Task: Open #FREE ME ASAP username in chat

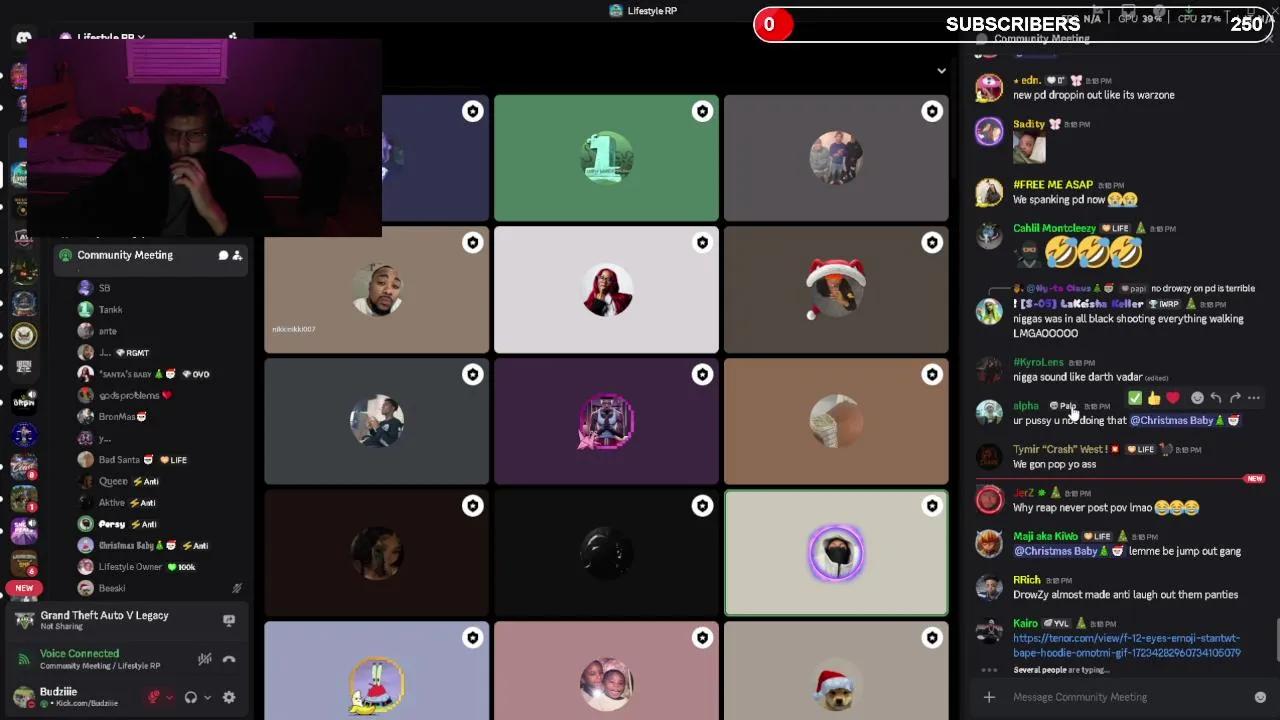Action: [x=1053, y=185]
